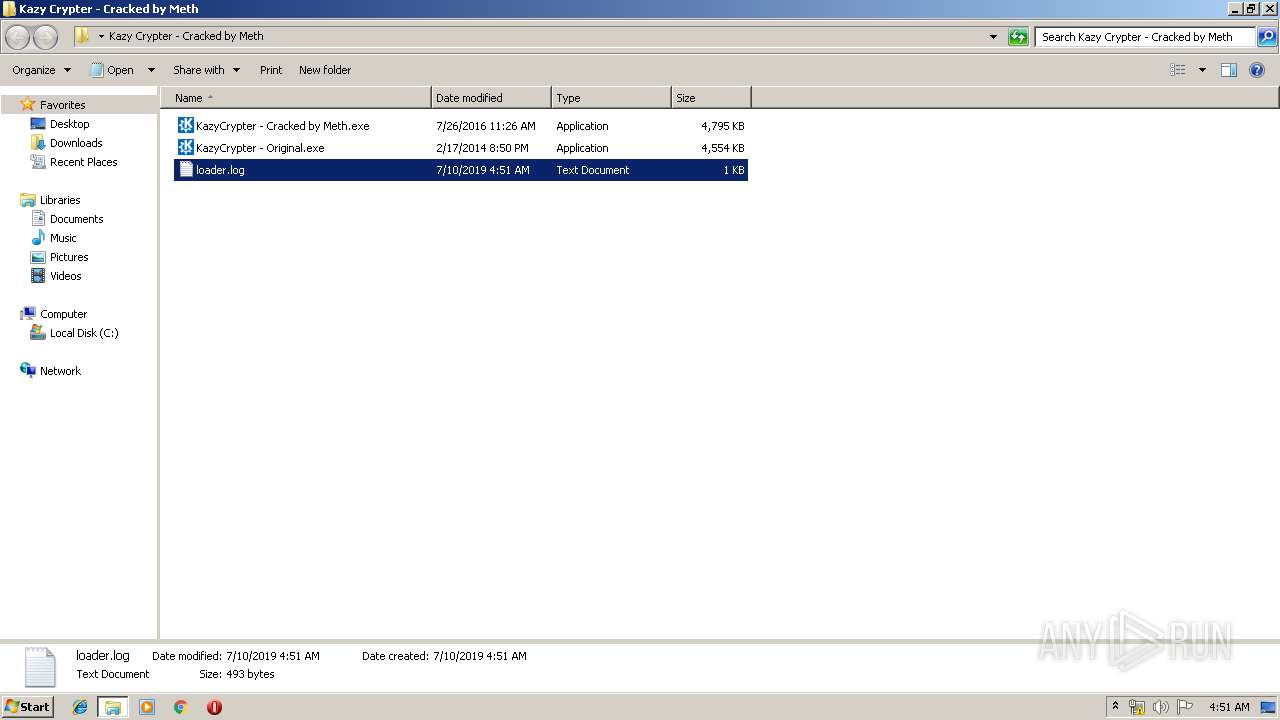Open the Pictures library icon
This screenshot has width=1280, height=720.
(x=38, y=257)
